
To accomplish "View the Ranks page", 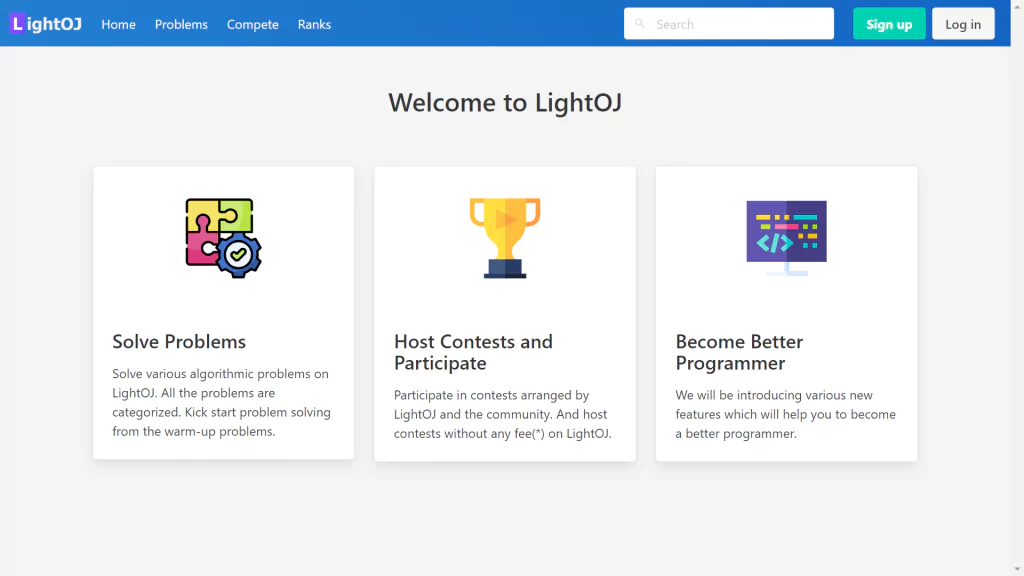I will 314,24.
